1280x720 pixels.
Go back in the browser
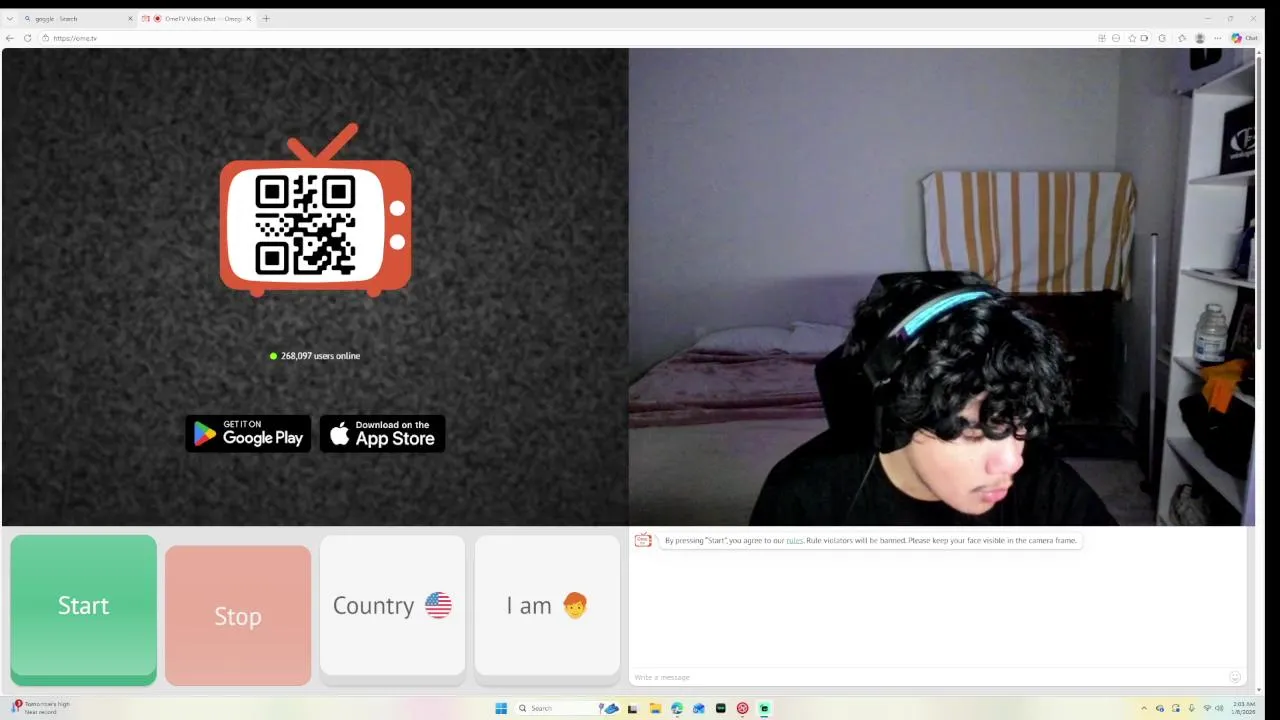pyautogui.click(x=10, y=38)
